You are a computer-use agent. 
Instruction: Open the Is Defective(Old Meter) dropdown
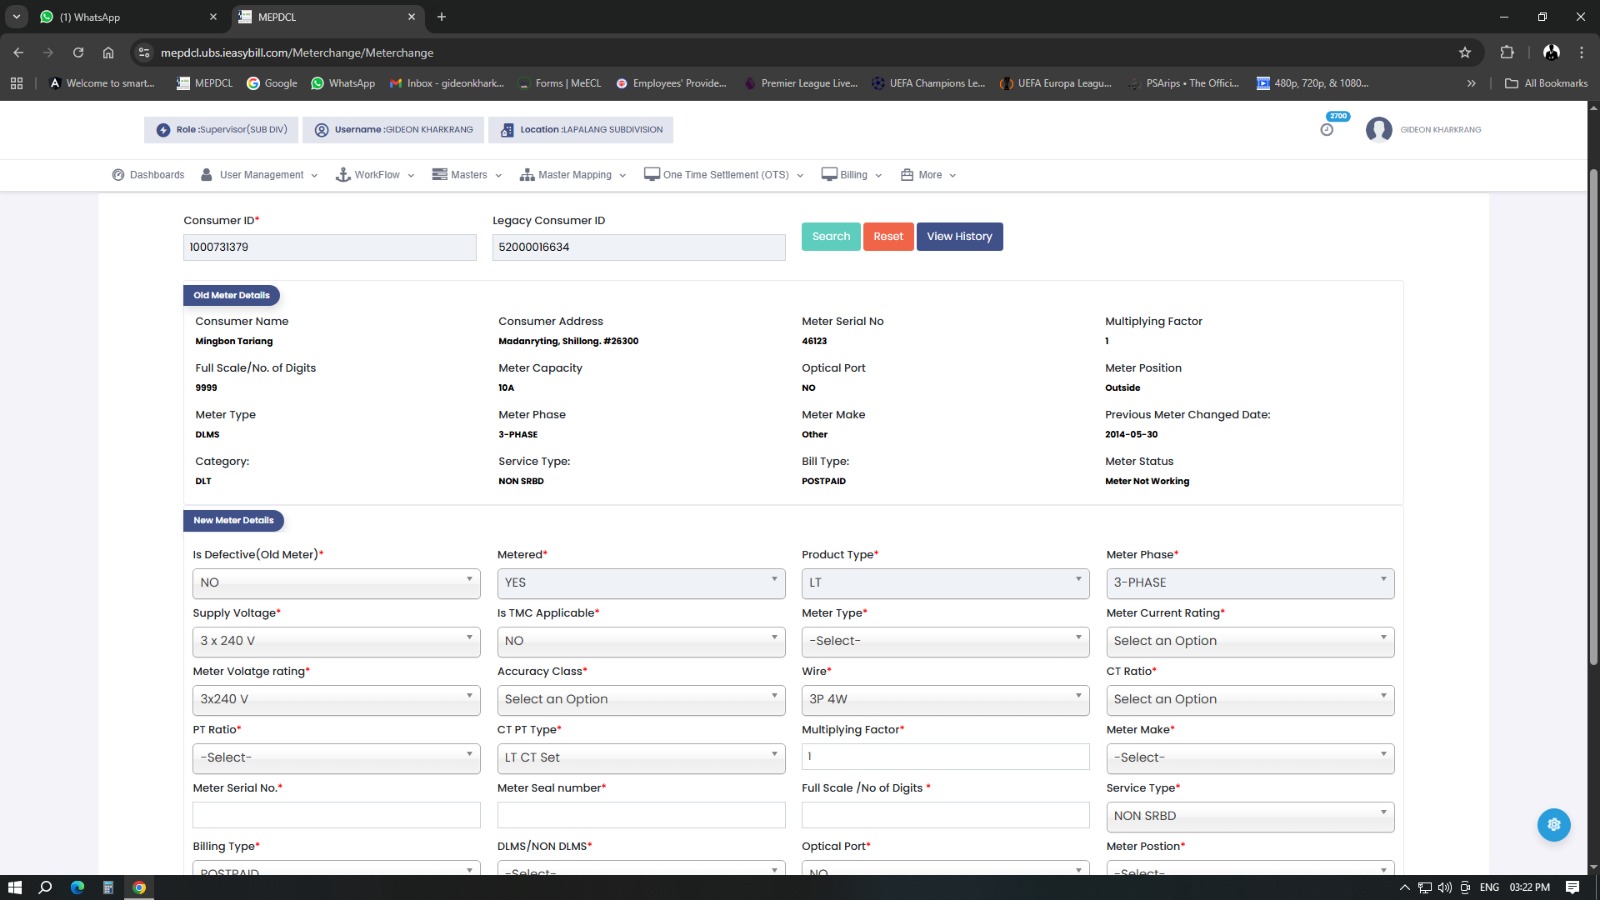pyautogui.click(x=336, y=583)
